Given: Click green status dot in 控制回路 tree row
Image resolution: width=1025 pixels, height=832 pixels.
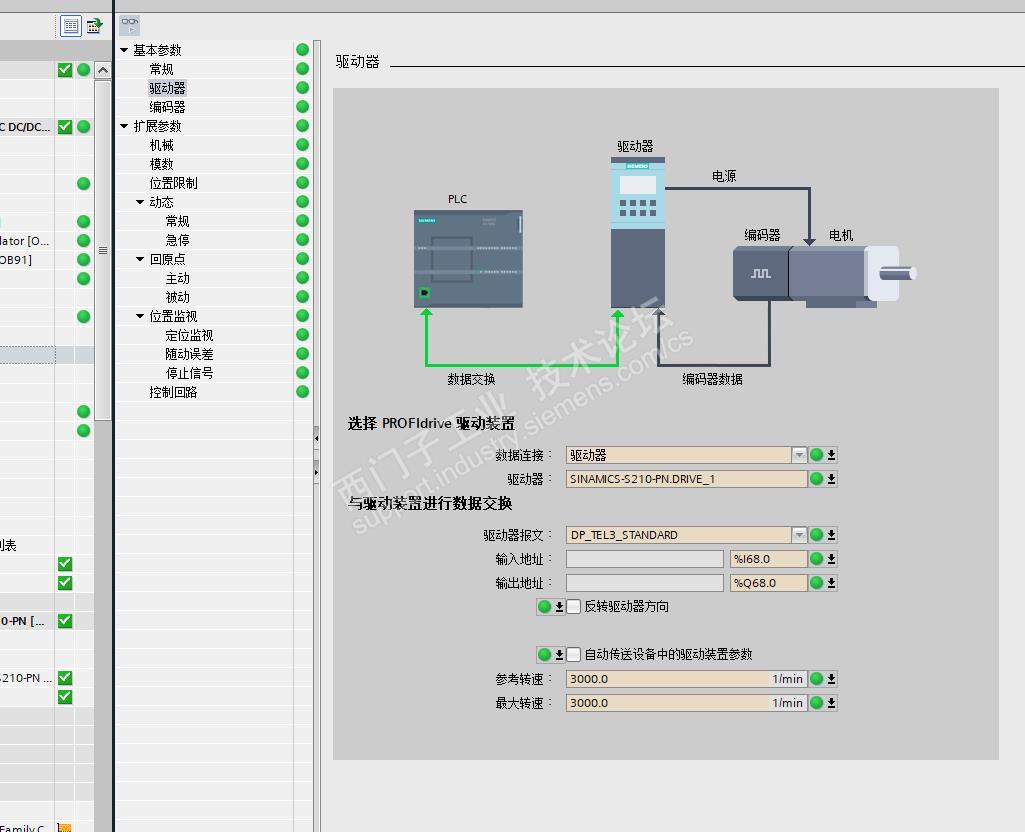Looking at the screenshot, I should click(302, 391).
